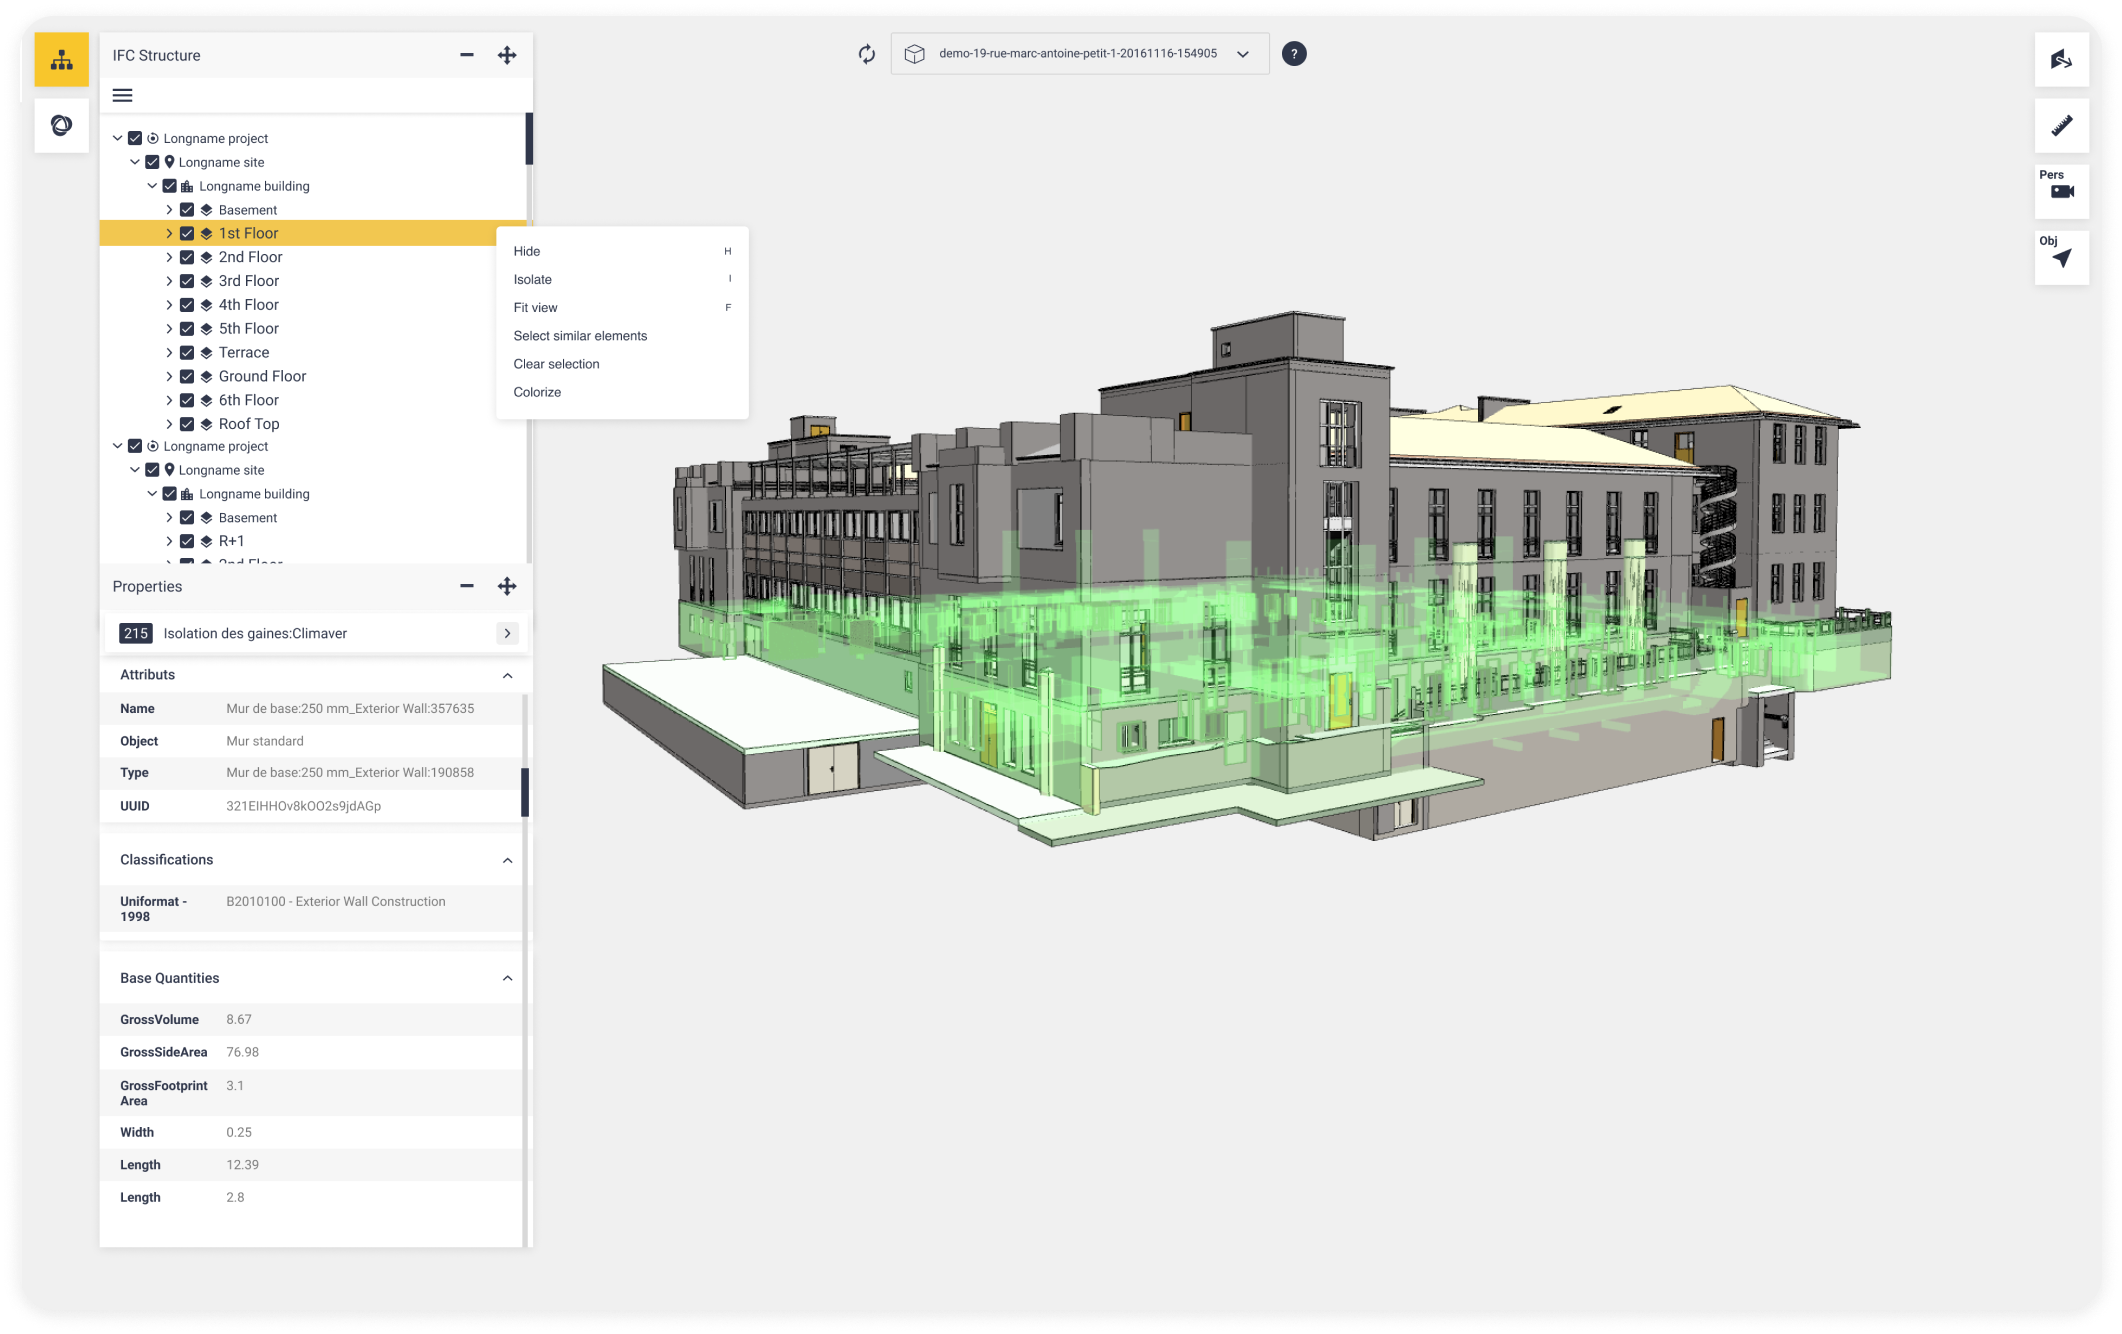
Task: Collapse the Classifications section
Action: point(507,860)
